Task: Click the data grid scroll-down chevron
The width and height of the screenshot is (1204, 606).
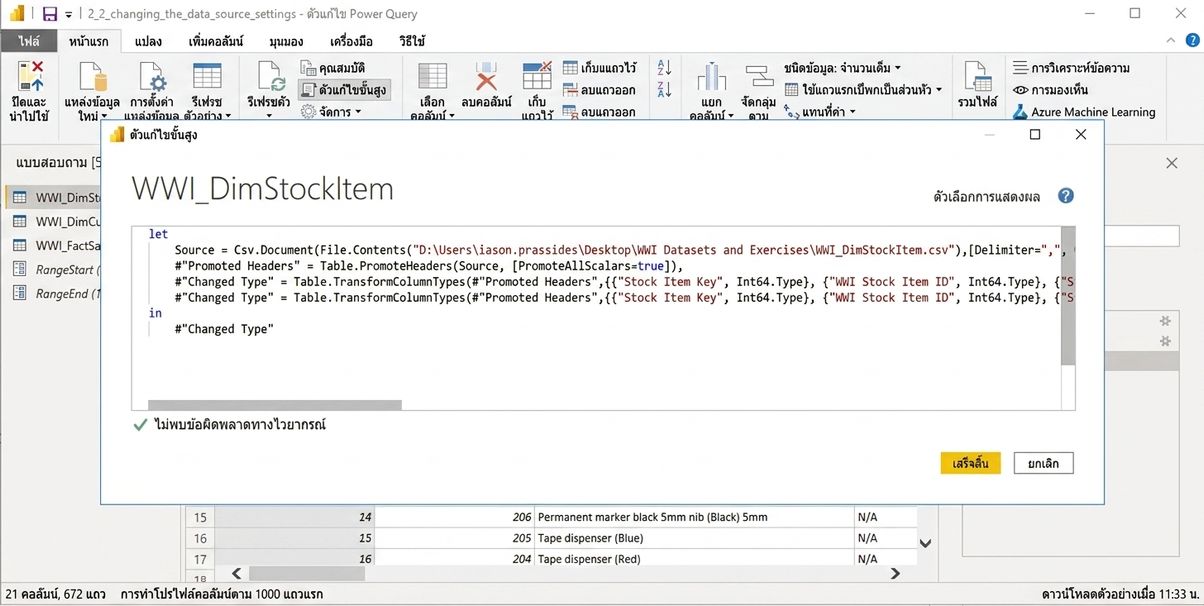Action: [x=926, y=543]
